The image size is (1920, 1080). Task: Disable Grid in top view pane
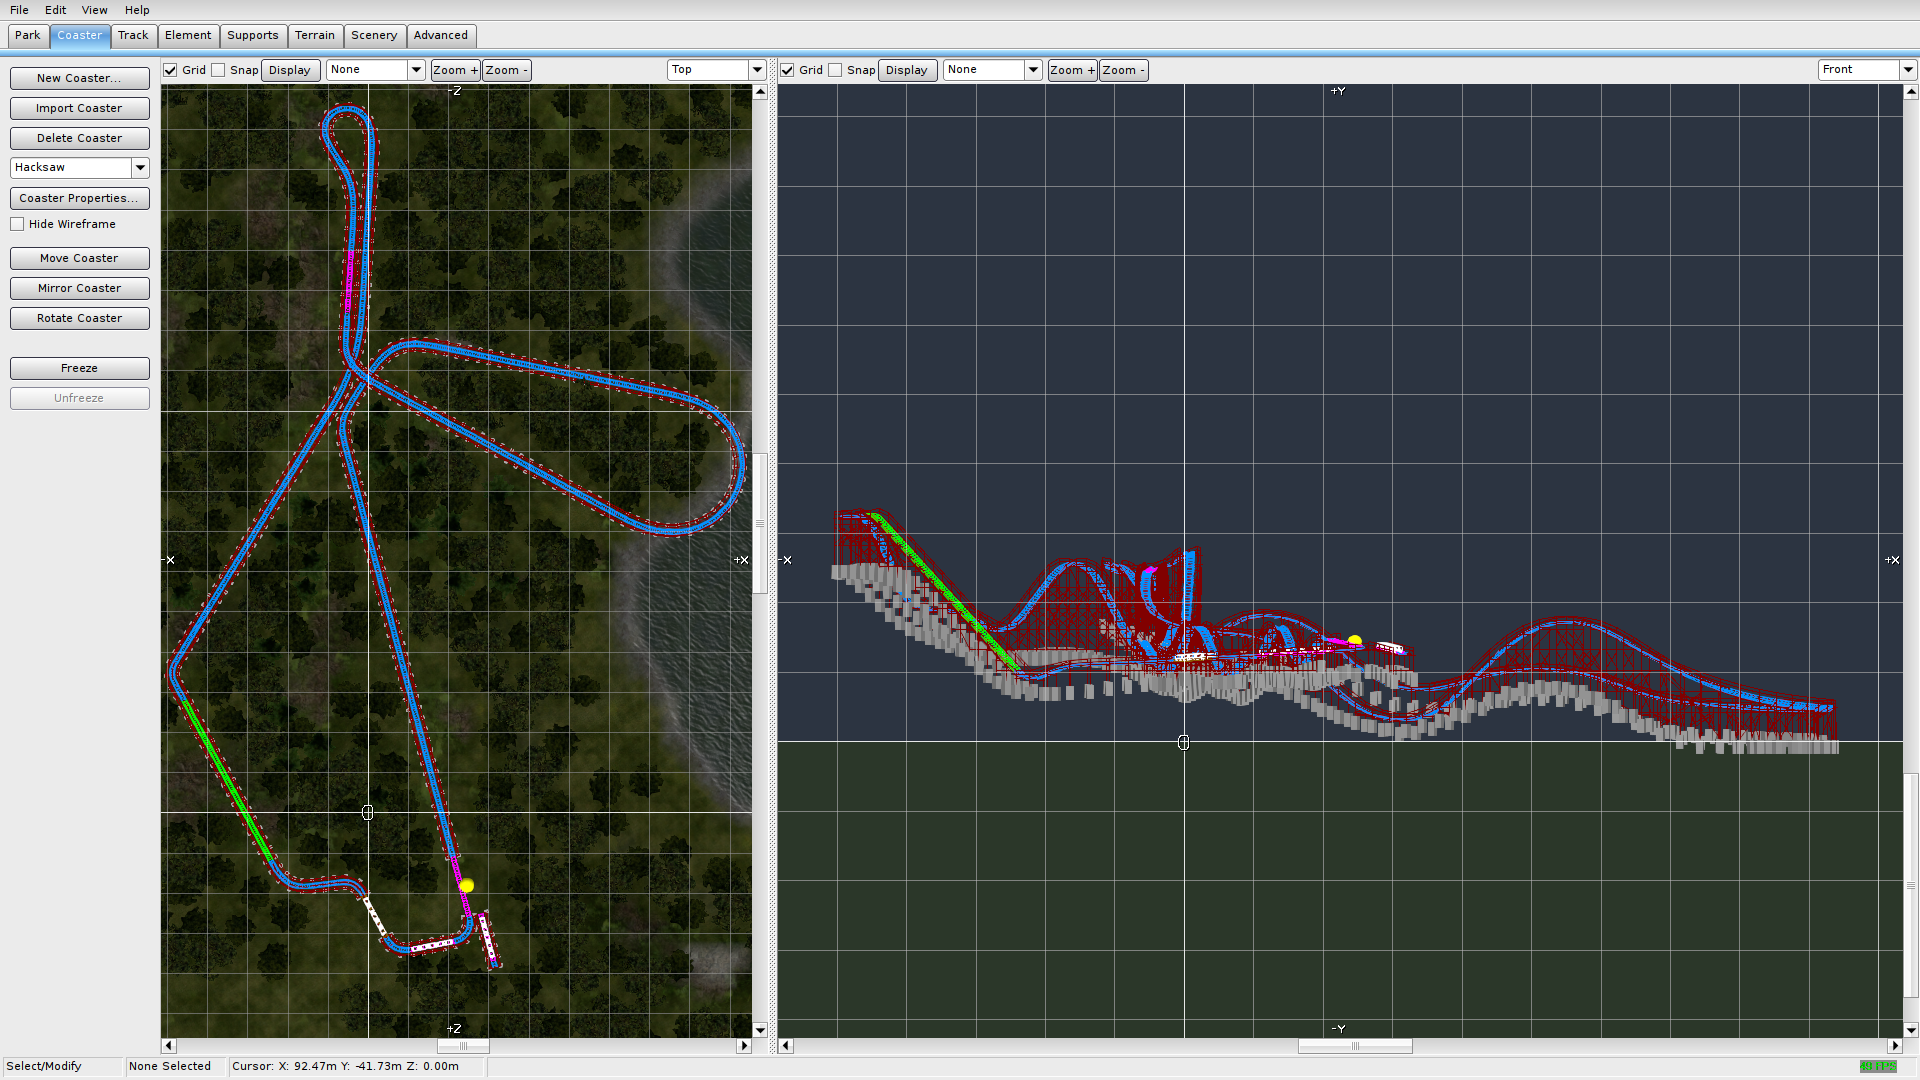171,70
